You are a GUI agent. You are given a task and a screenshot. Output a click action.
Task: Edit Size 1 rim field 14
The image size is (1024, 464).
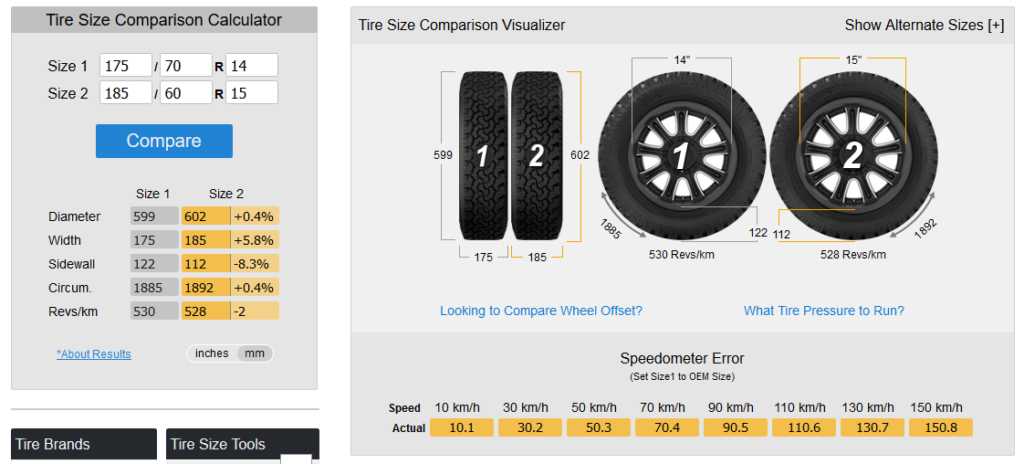(x=251, y=65)
